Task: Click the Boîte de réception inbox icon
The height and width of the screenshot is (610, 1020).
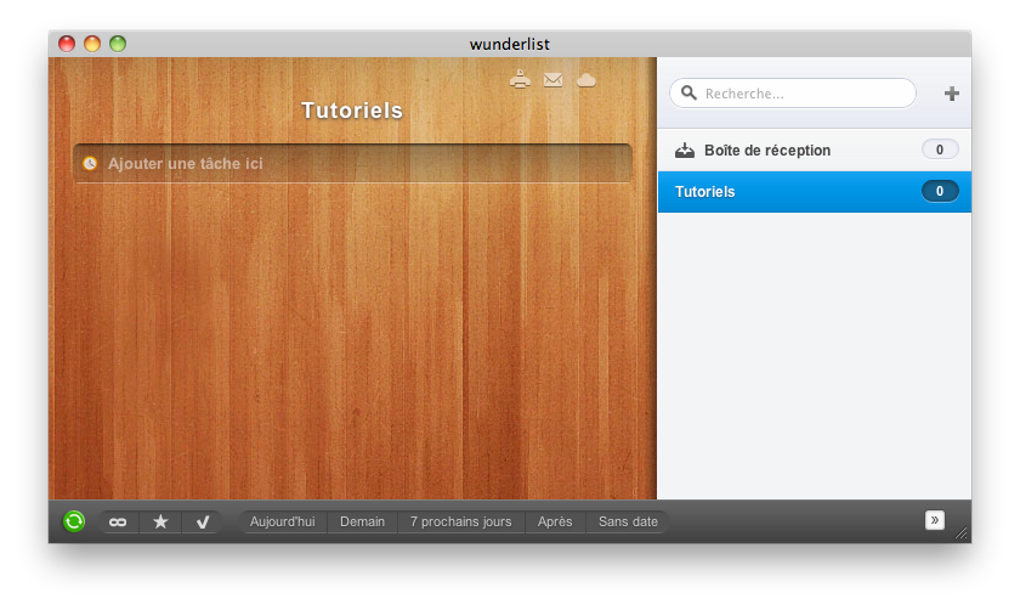Action: click(684, 150)
